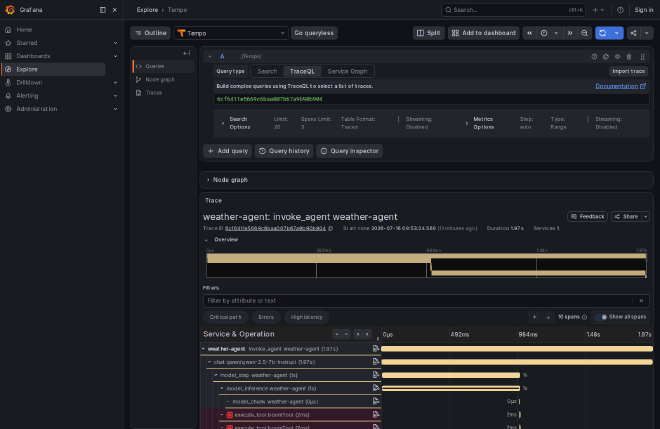Open the Home page
Screen dimensions: 660x429
click(24, 29)
